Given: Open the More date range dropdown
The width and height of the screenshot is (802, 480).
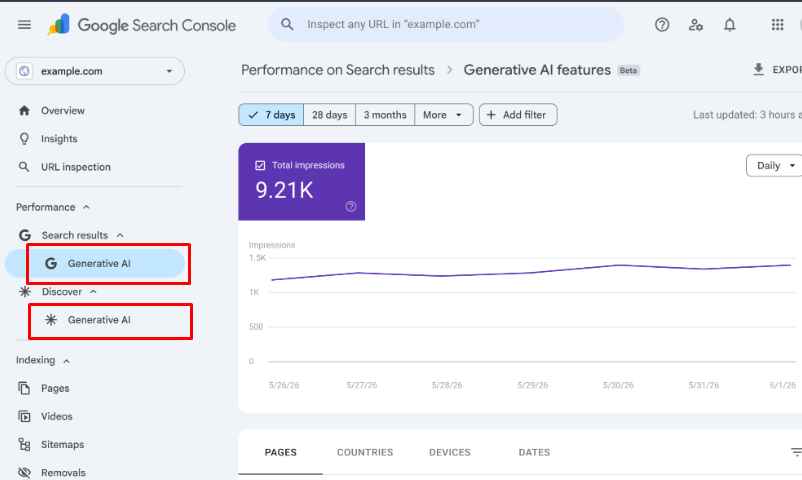Looking at the screenshot, I should click(443, 115).
